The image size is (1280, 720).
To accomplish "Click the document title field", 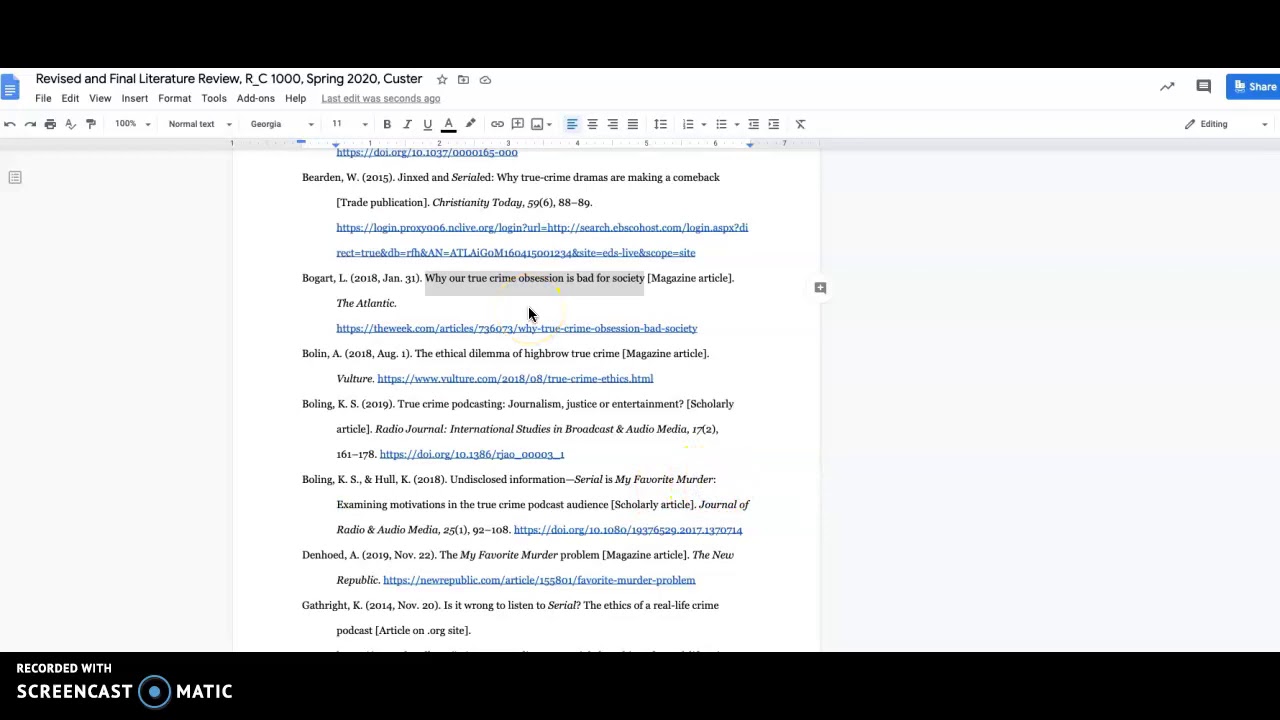I will tap(229, 79).
